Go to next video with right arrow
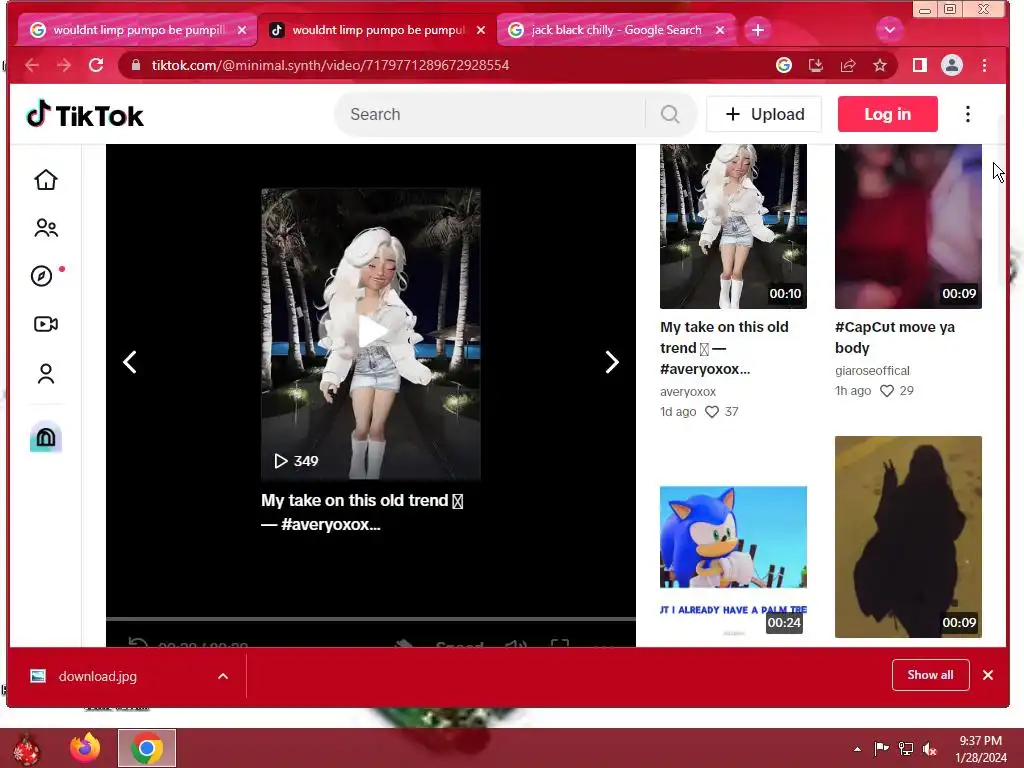 click(x=611, y=362)
